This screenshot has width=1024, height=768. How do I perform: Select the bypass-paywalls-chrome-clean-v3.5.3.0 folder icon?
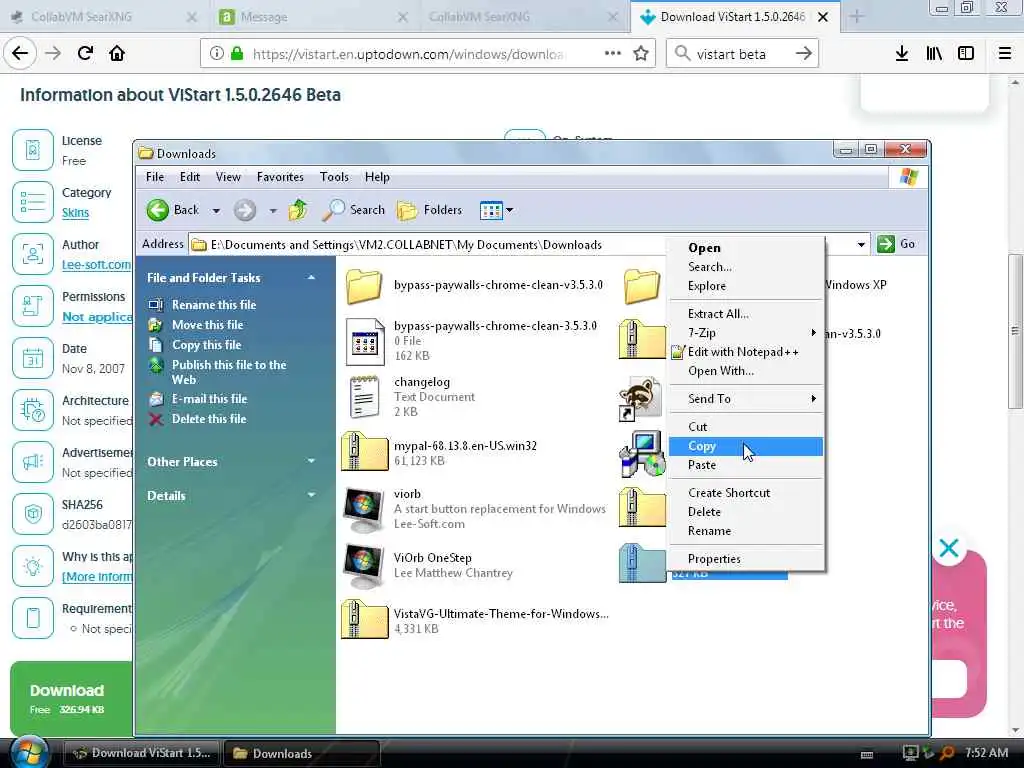tap(364, 285)
